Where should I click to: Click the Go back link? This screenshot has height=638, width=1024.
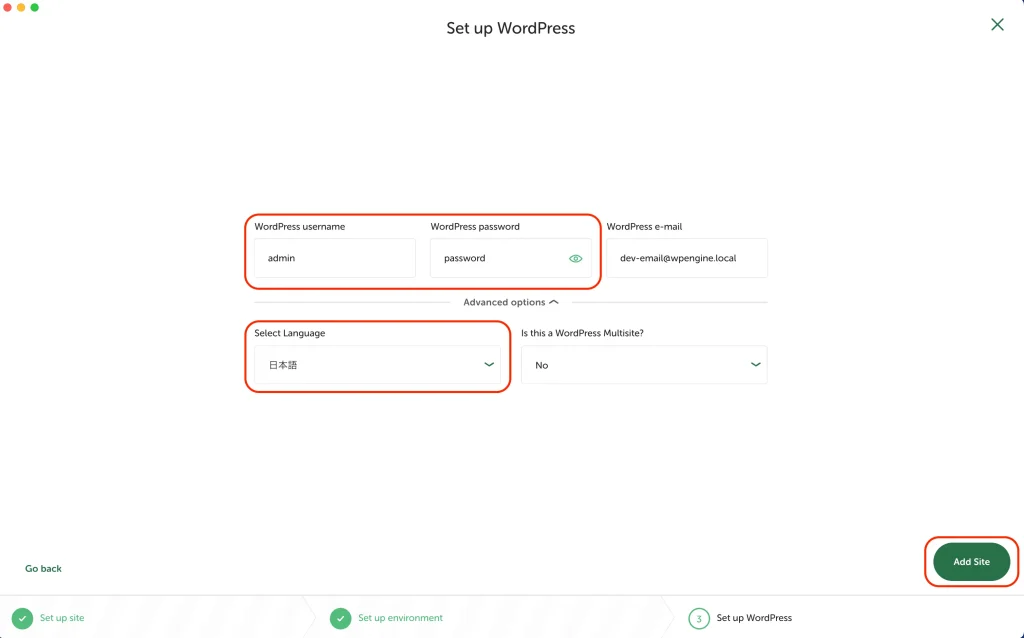click(44, 569)
